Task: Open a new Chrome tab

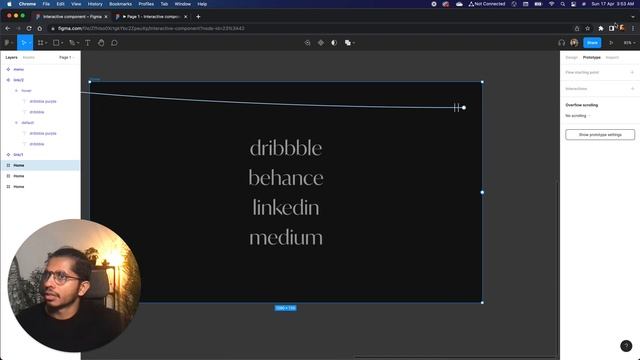Action: coord(198,17)
